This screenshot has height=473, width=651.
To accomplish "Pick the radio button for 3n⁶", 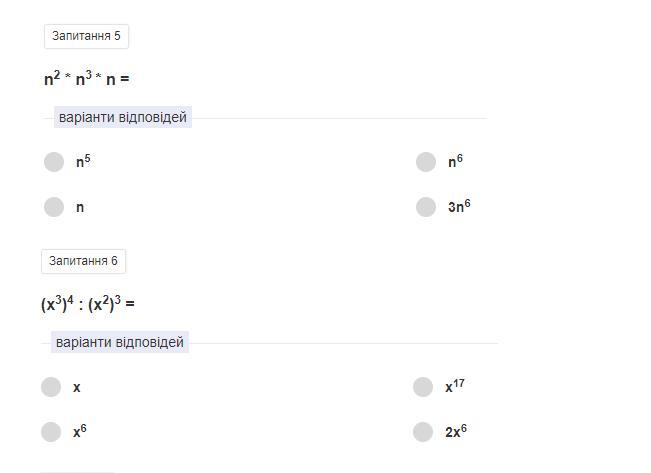I will click(426, 207).
